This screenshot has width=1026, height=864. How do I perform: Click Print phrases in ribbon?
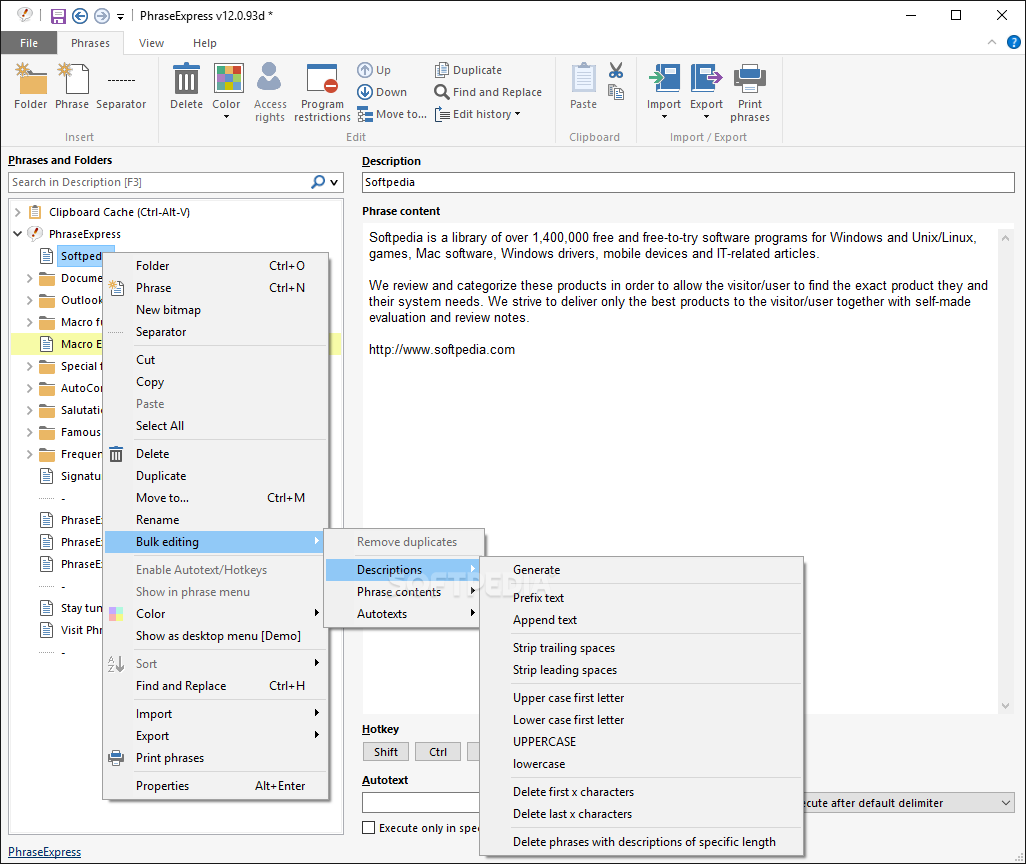click(750, 92)
